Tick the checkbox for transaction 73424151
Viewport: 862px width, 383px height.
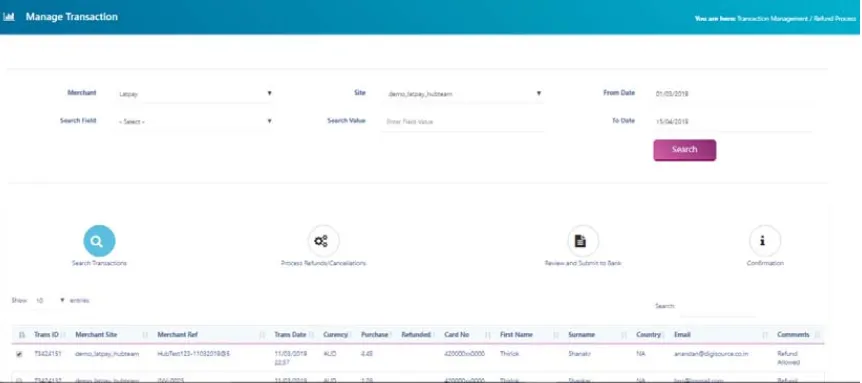pos(19,354)
